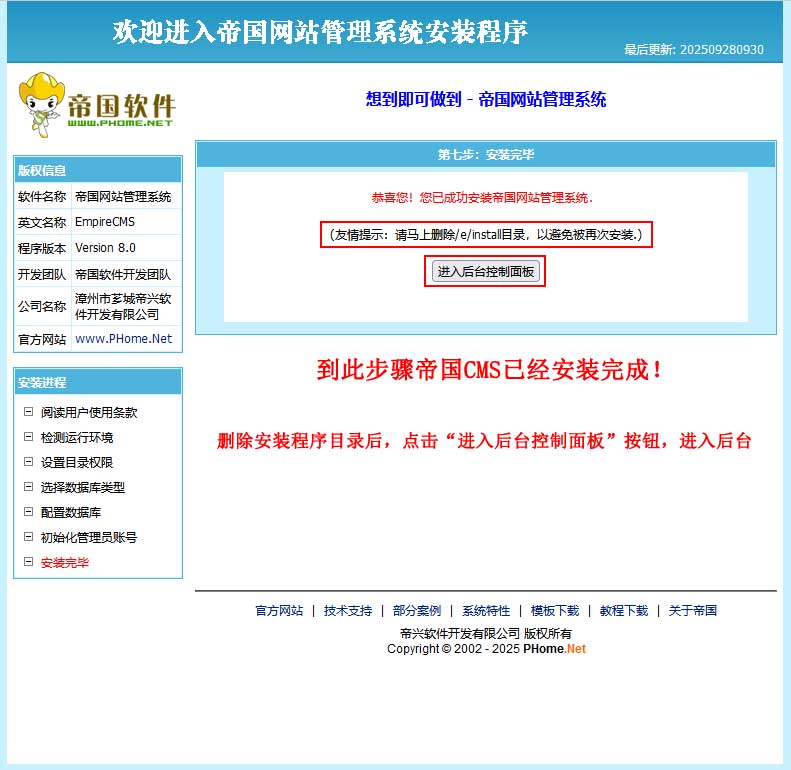Open the 官方网站 footer link
This screenshot has height=770, width=791.
(x=279, y=611)
